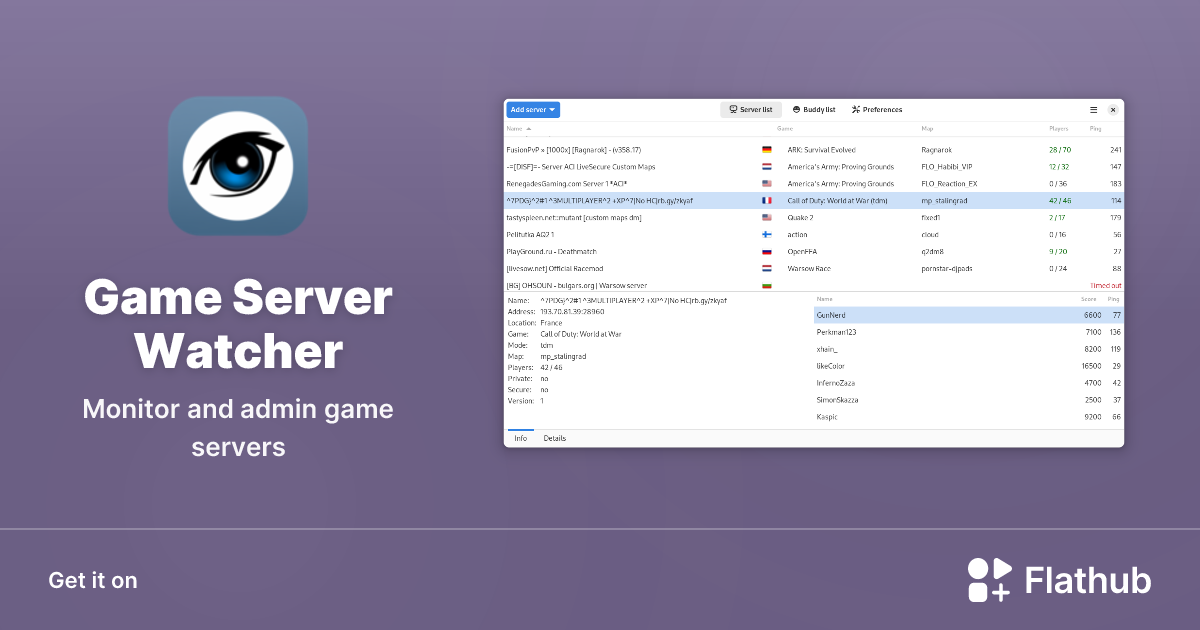Click the Bulgarian flag on the Warsow server row
Image resolution: width=1200 pixels, height=630 pixels.
[x=766, y=285]
